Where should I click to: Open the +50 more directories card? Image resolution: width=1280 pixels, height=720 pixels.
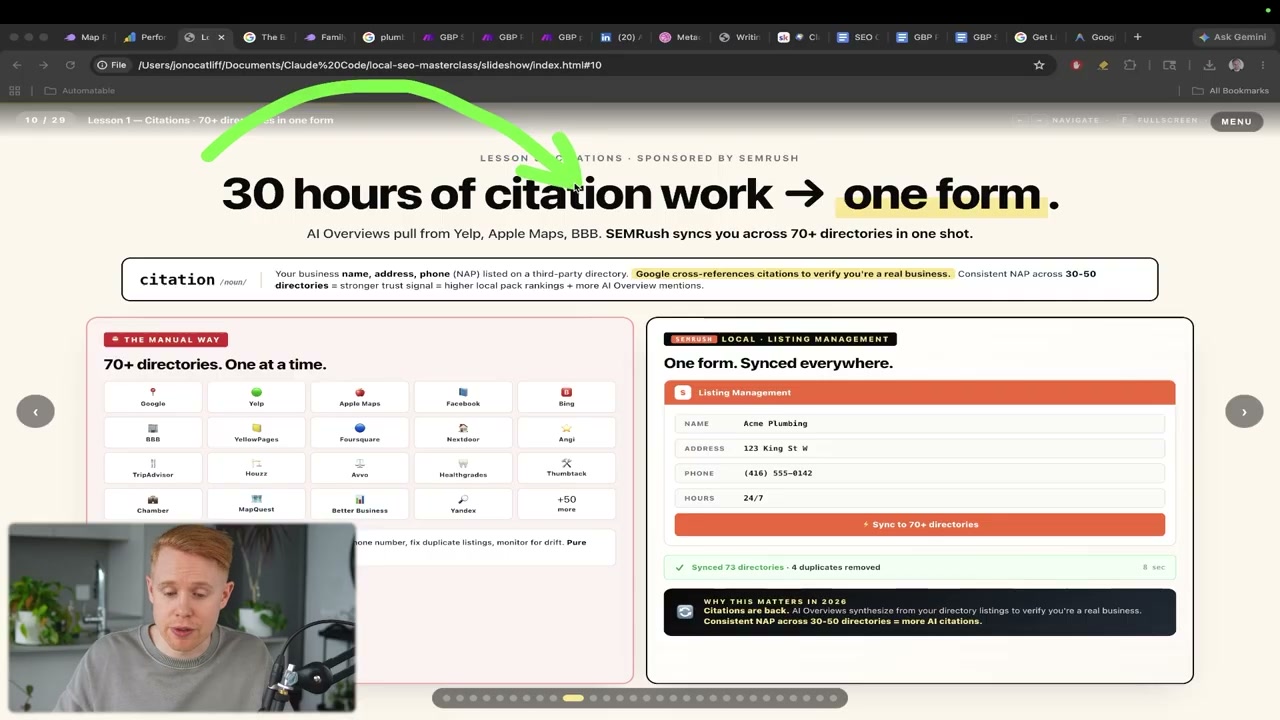[x=566, y=503]
